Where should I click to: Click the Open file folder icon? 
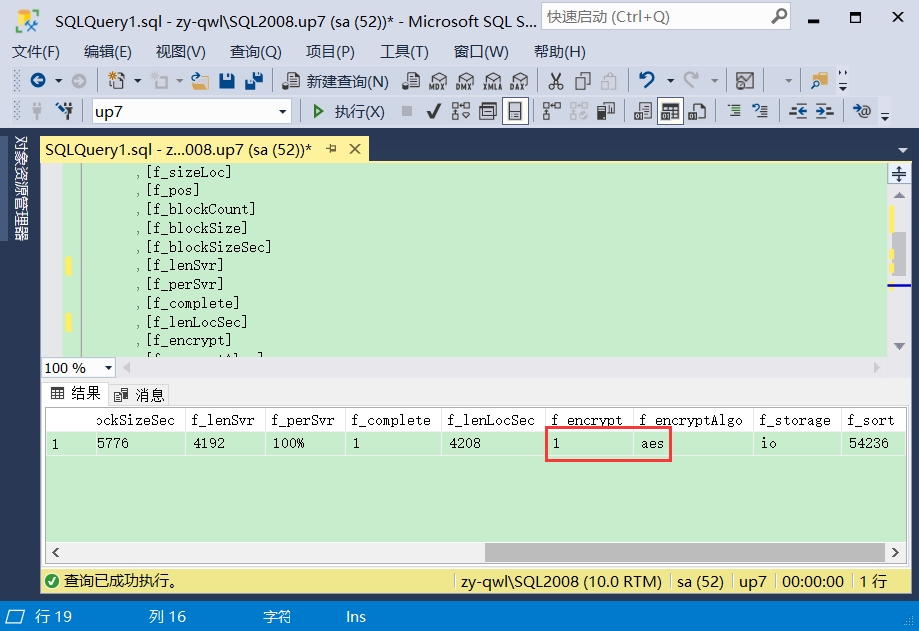(200, 81)
